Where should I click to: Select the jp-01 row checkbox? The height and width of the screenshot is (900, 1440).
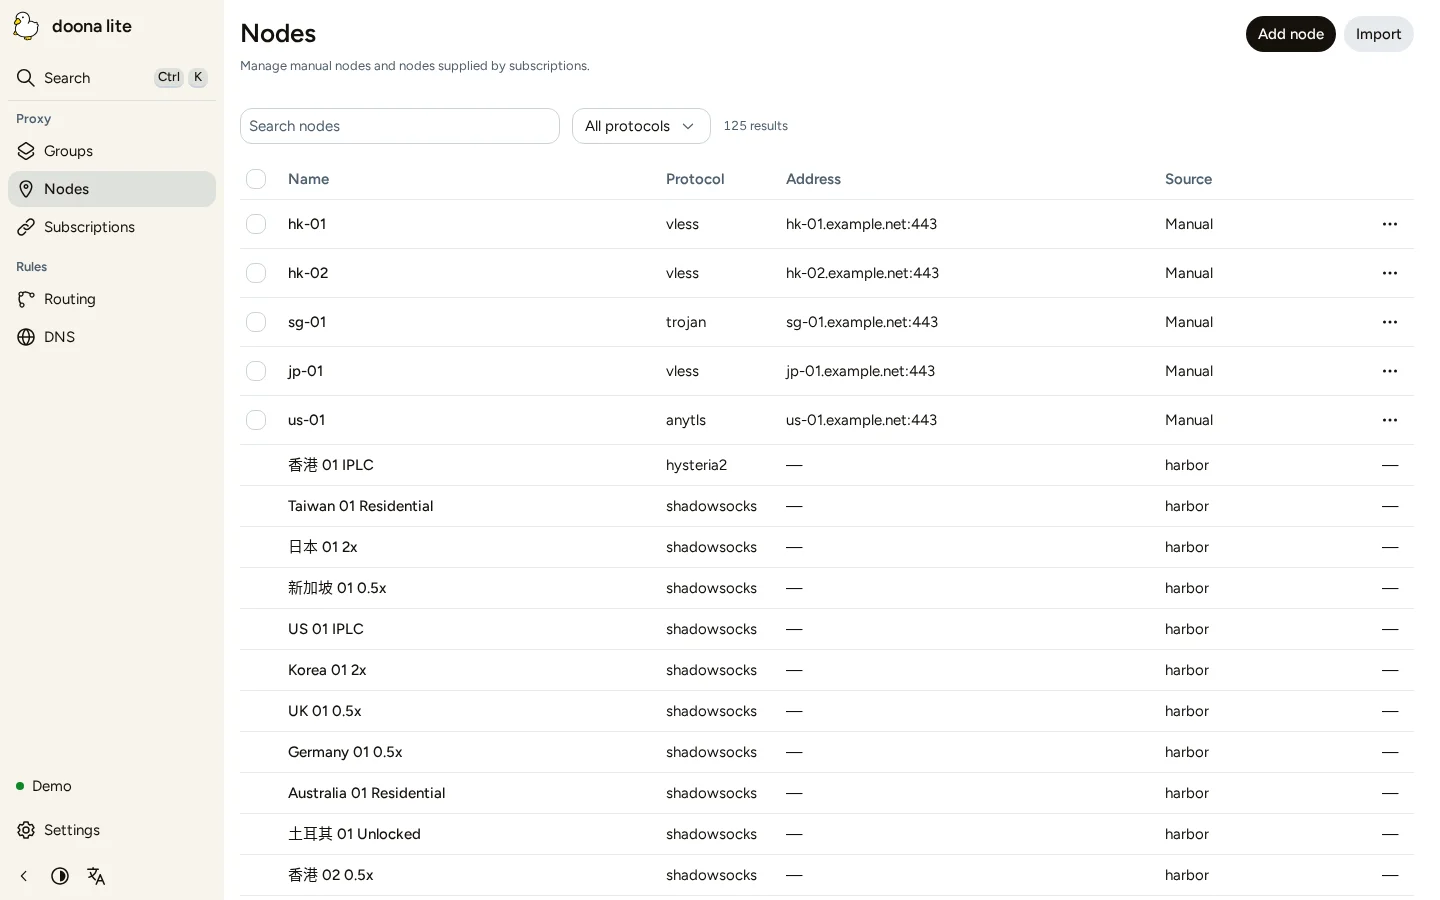click(256, 371)
